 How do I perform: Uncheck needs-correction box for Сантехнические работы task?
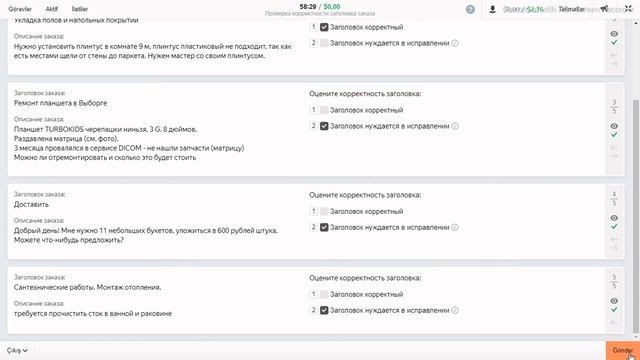pos(324,310)
